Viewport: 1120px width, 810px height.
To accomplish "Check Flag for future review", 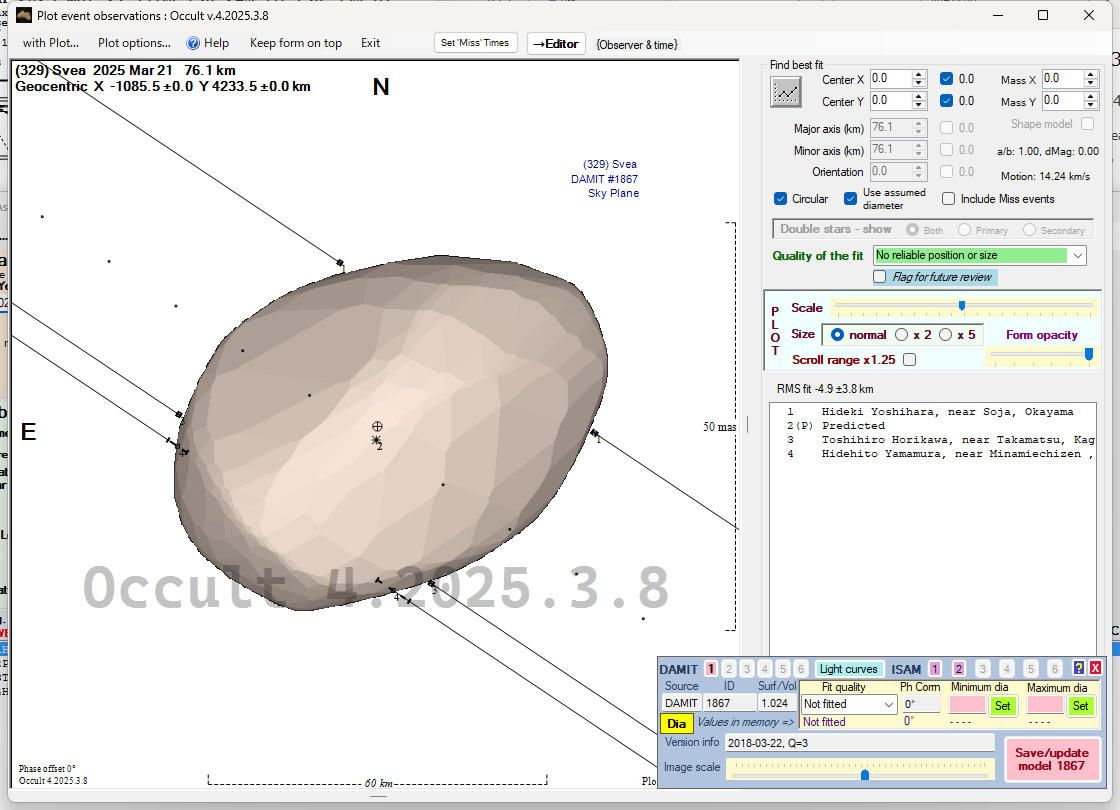I will pos(880,277).
